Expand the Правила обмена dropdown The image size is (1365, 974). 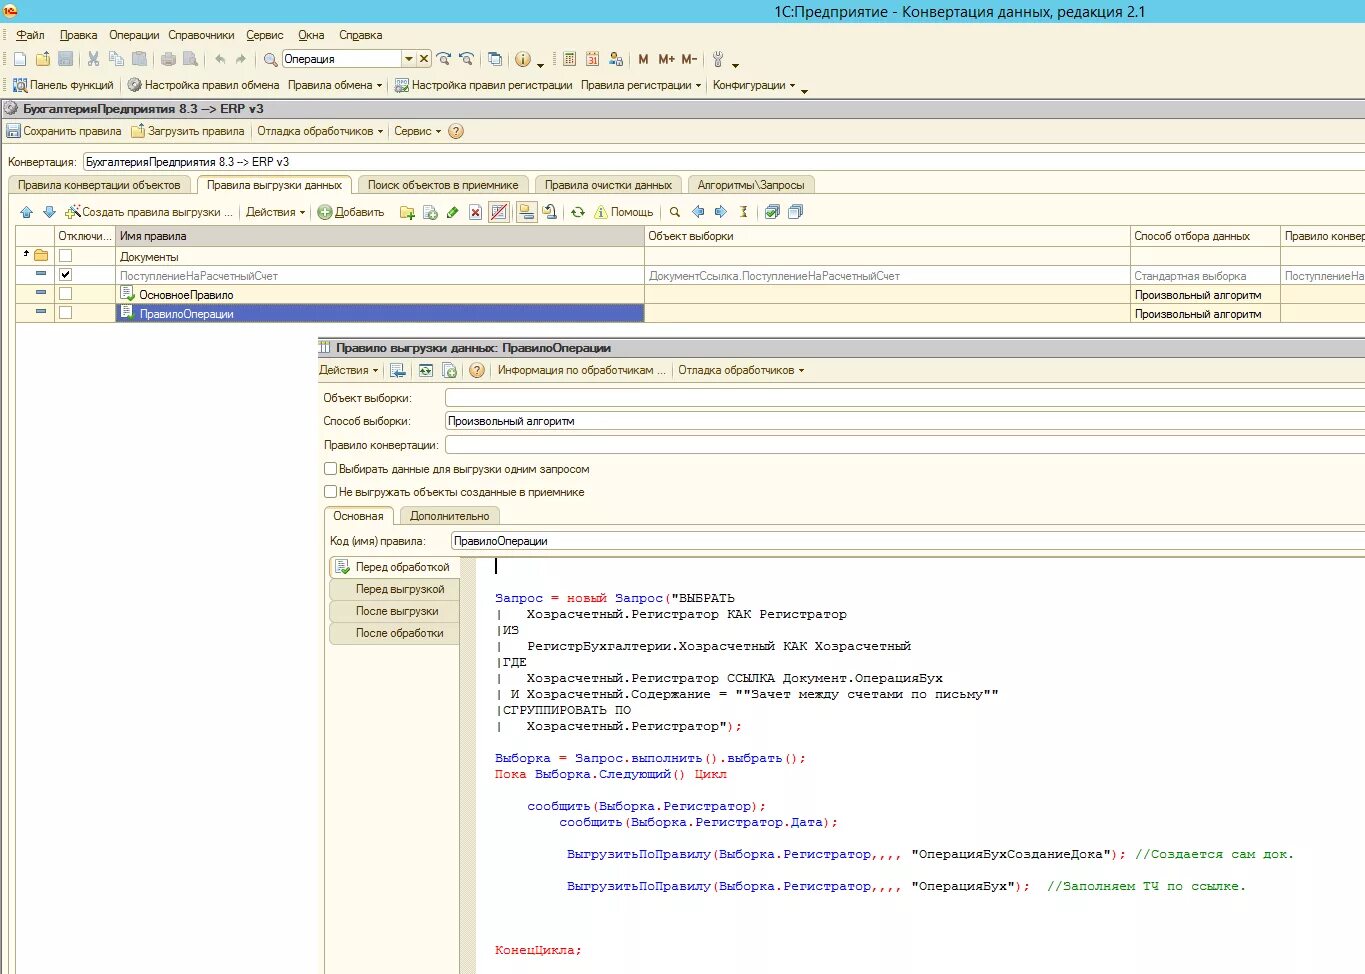pyautogui.click(x=335, y=85)
